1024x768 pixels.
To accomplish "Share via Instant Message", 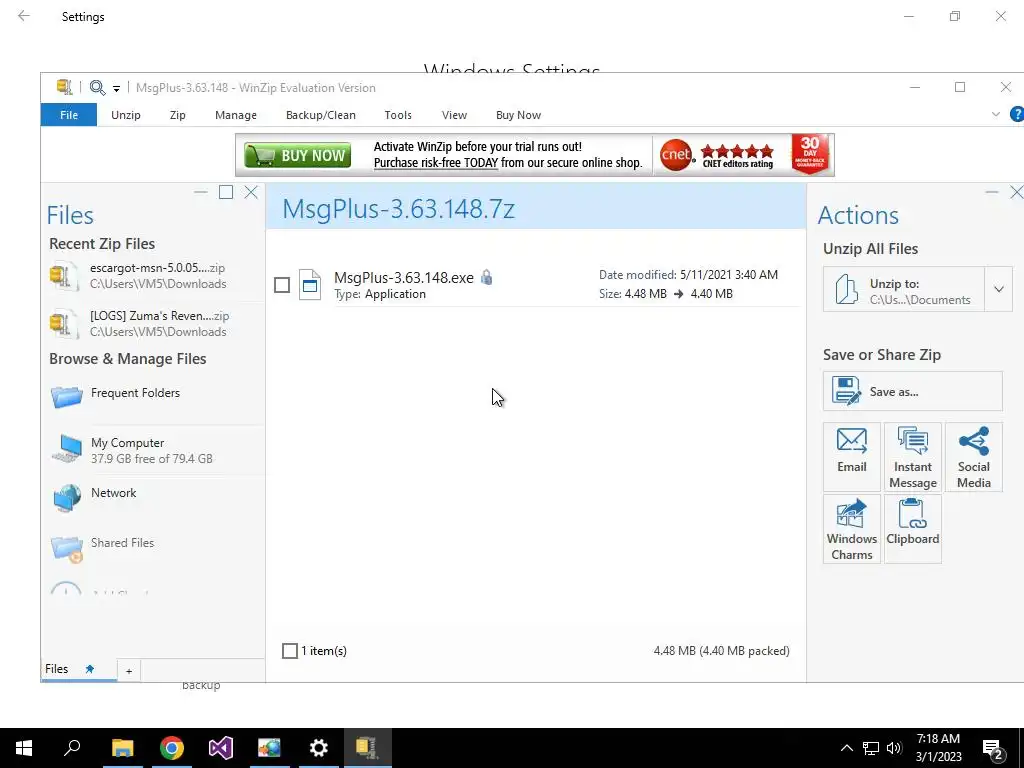I will [912, 456].
